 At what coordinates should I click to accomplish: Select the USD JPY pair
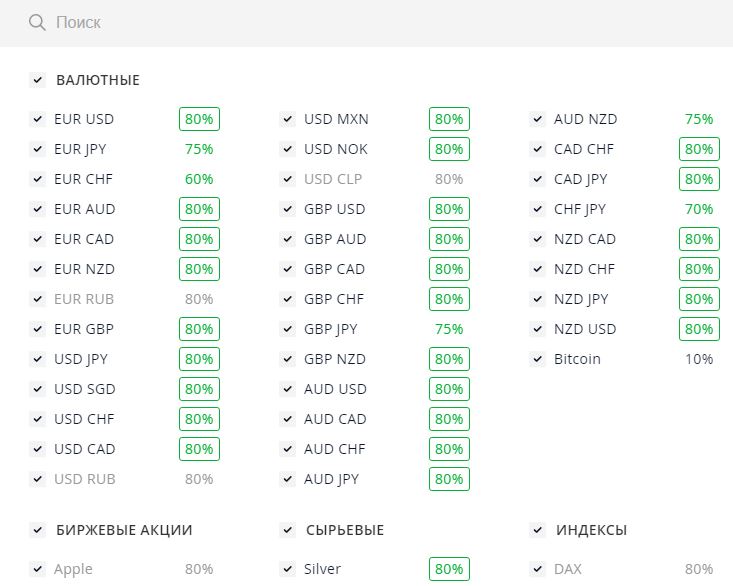81,359
